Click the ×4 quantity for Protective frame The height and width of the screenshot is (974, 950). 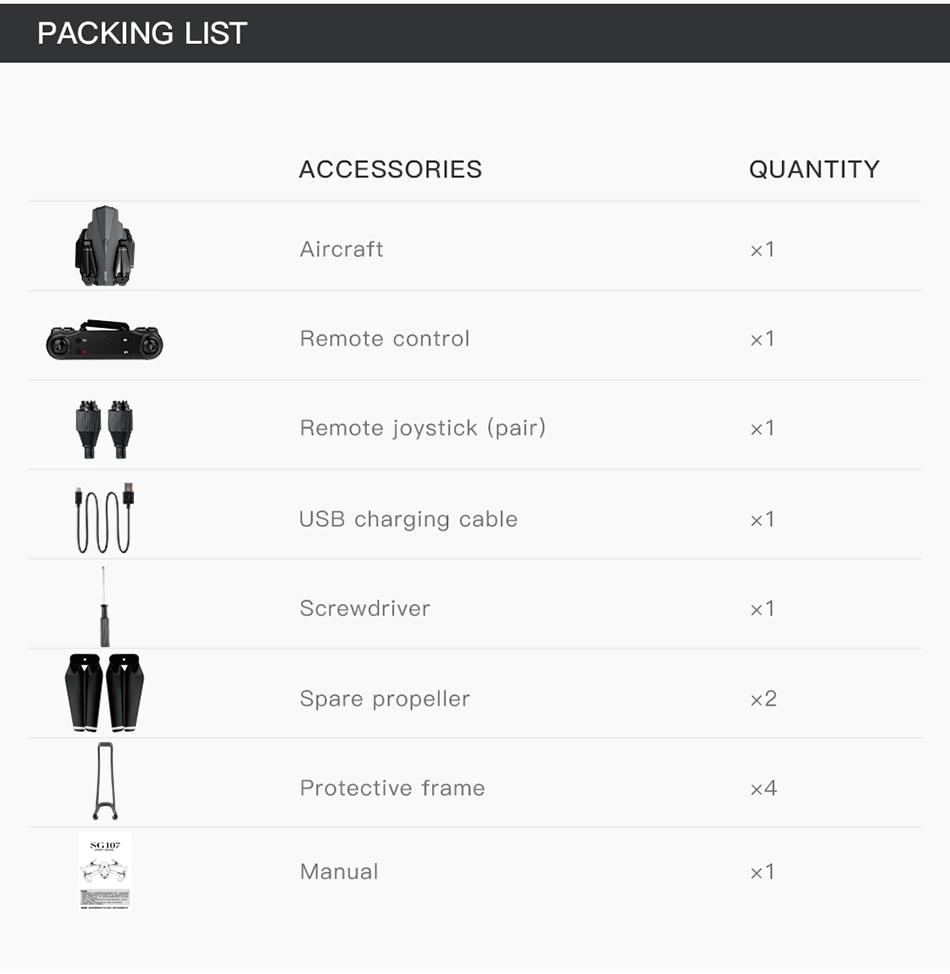763,788
